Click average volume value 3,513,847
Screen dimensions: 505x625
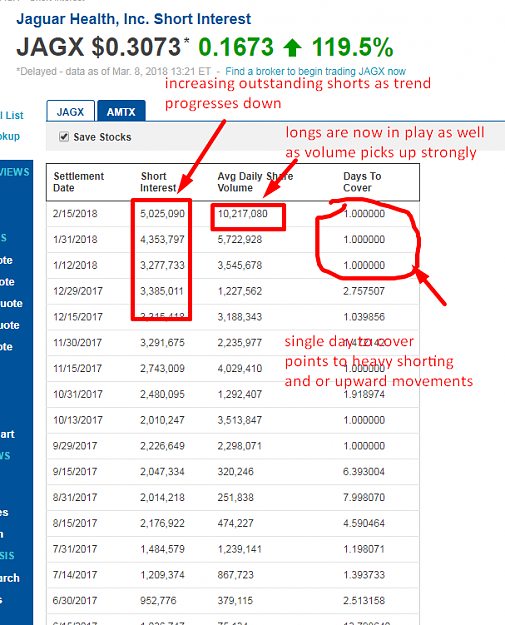click(240, 420)
